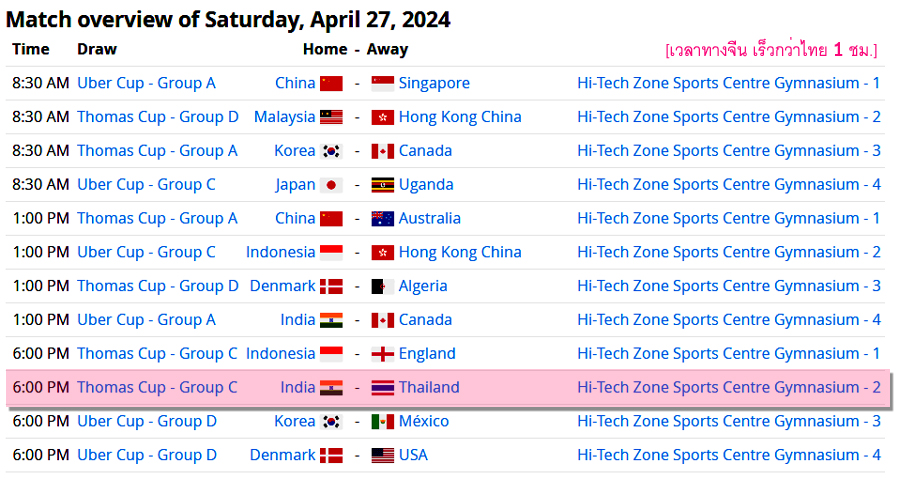Click the Singapore flag icon

382,84
